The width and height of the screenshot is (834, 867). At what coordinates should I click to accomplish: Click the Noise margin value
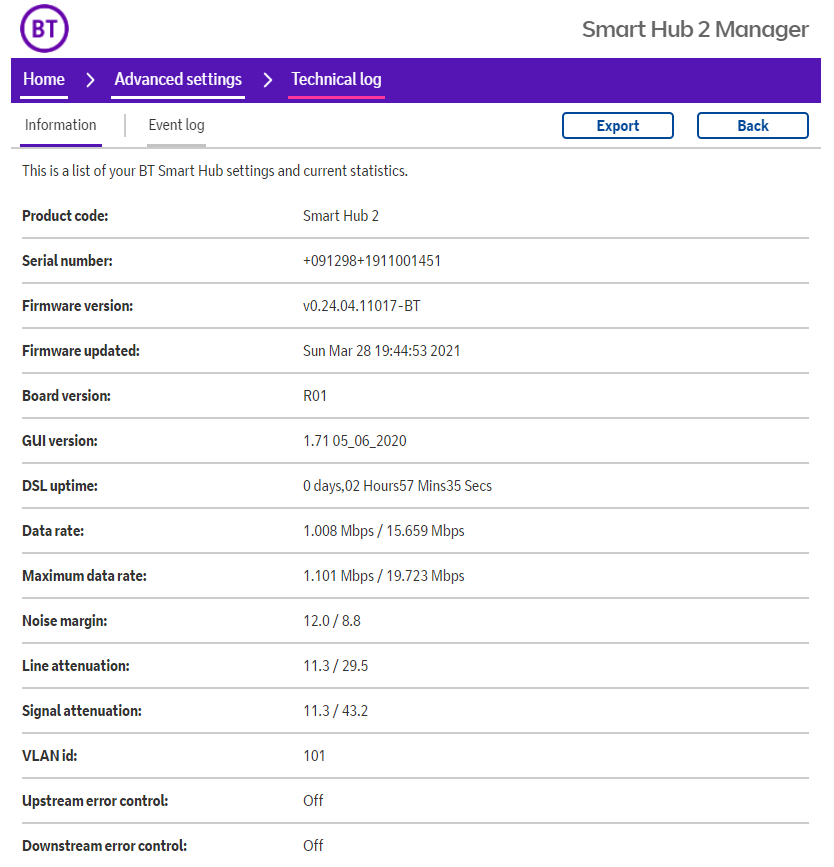(x=331, y=621)
